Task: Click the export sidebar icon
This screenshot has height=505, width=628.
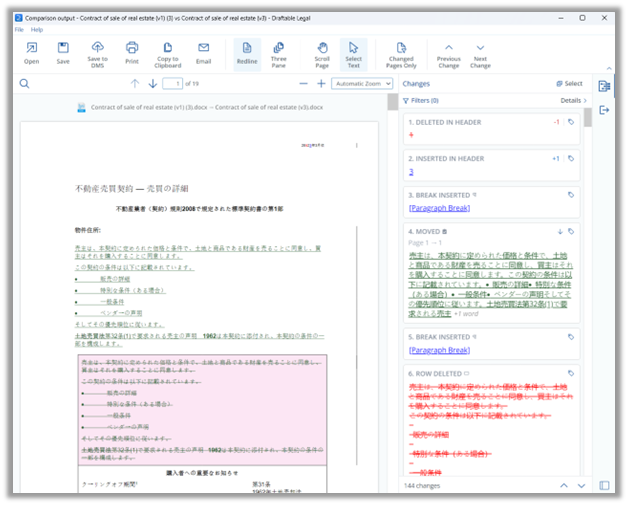Action: [604, 110]
